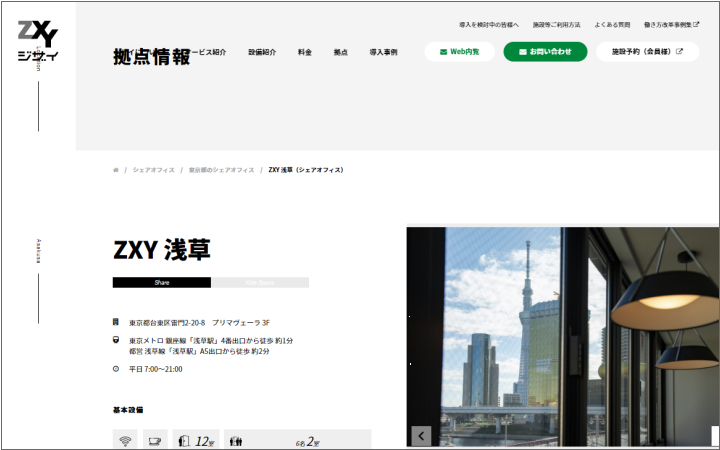
Task: Open 料金 in the navigation menu
Action: [305, 52]
